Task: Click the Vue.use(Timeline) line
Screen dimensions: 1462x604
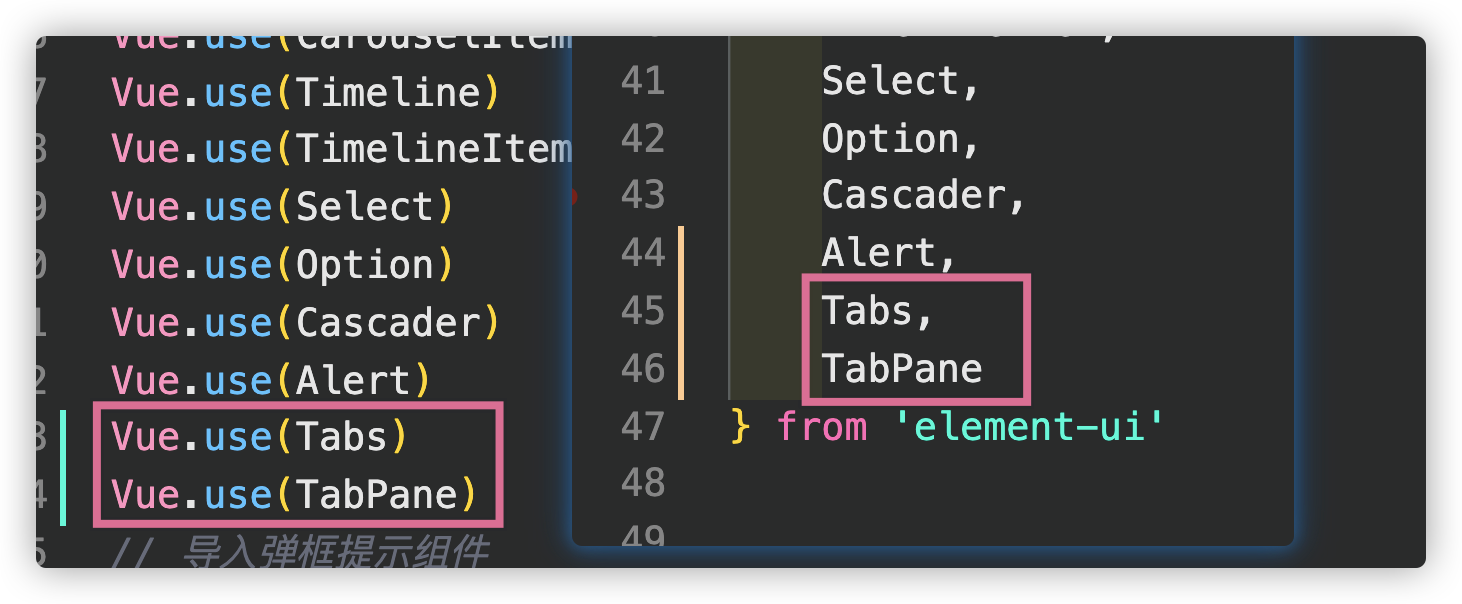Action: [306, 93]
